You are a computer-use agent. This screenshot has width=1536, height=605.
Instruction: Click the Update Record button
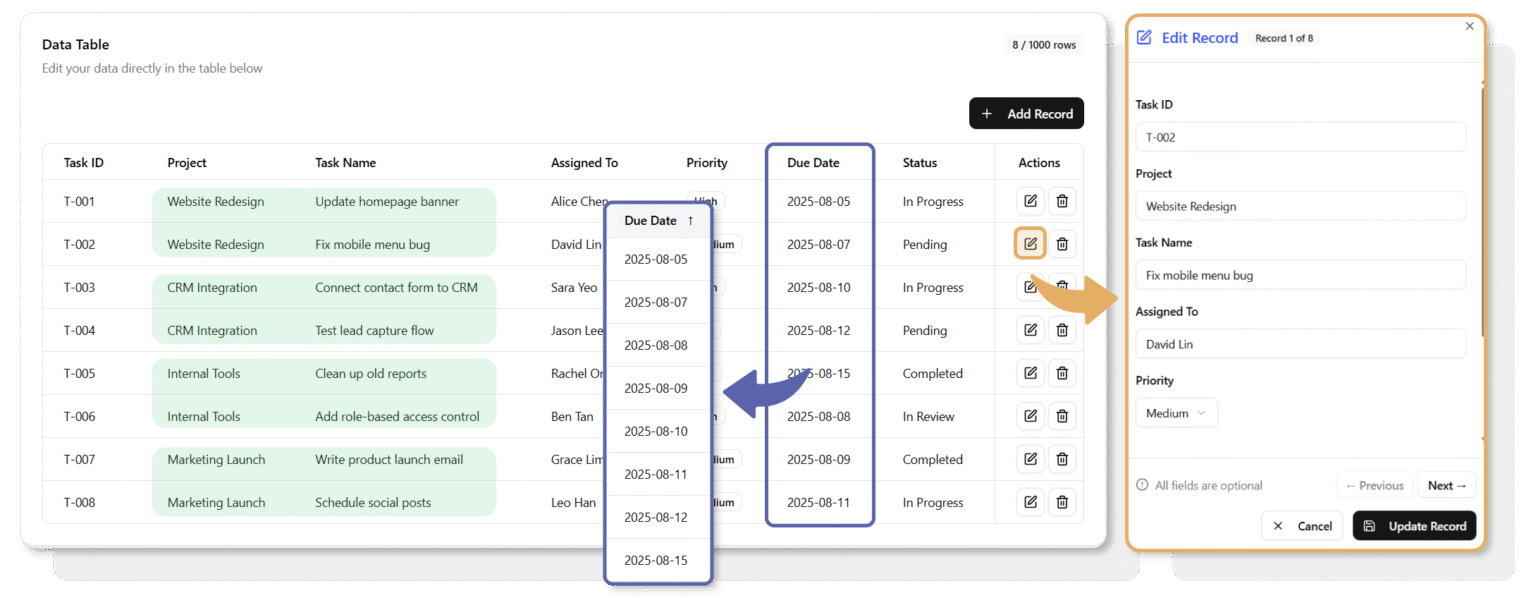pos(1414,526)
